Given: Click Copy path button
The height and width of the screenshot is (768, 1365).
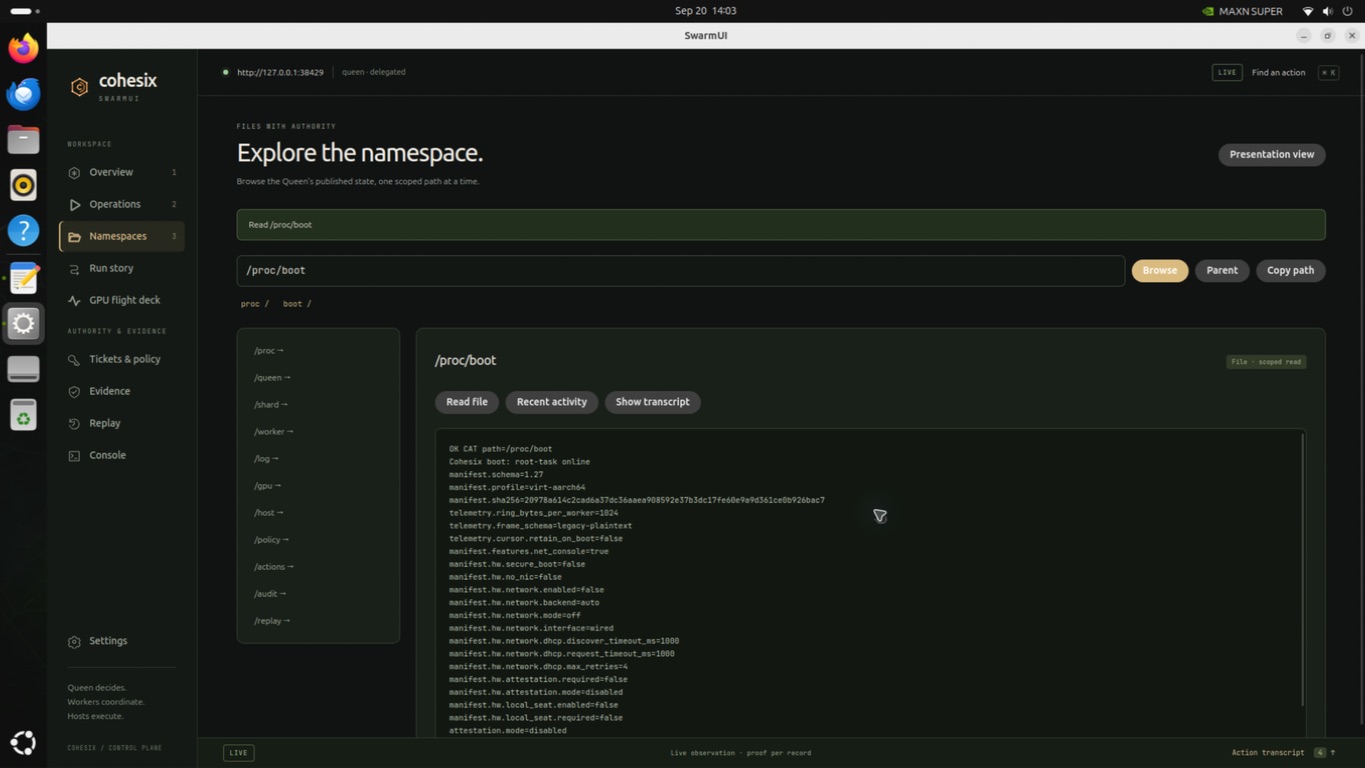Looking at the screenshot, I should tap(1290, 270).
